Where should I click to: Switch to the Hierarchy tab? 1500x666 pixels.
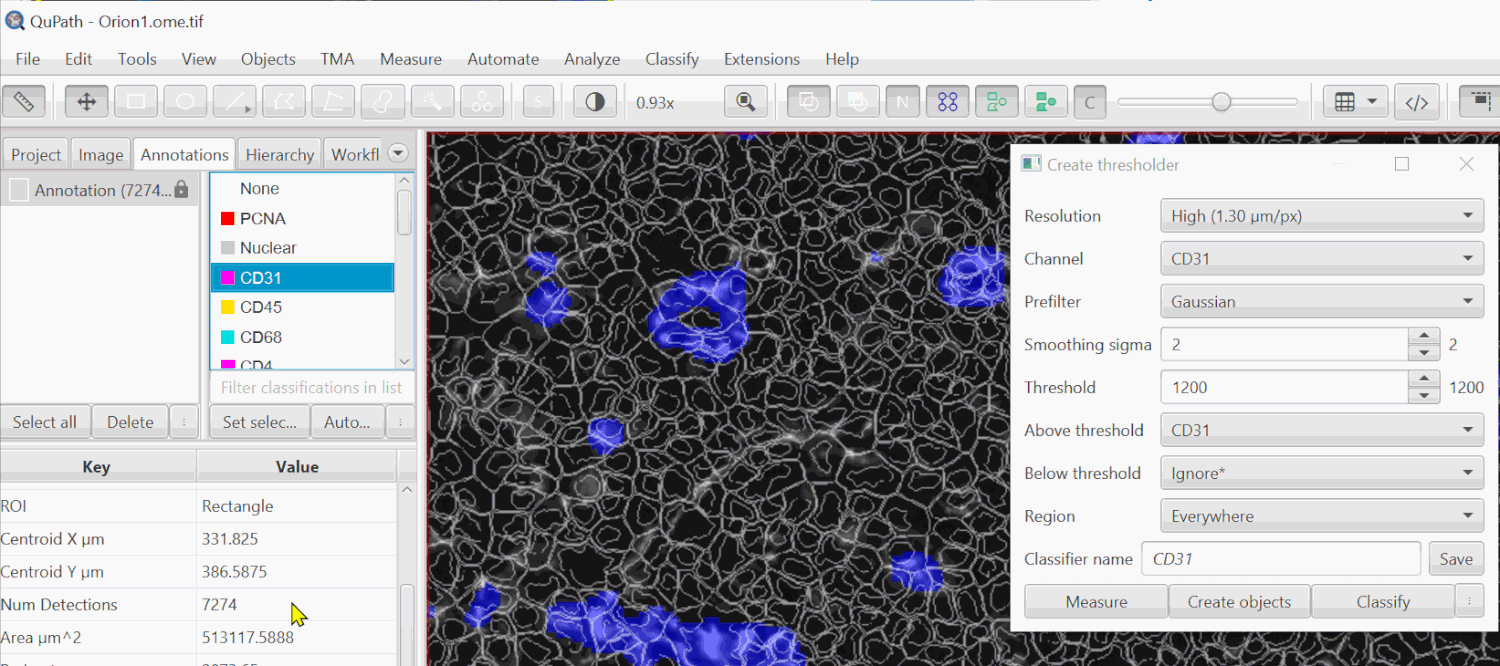coord(280,154)
